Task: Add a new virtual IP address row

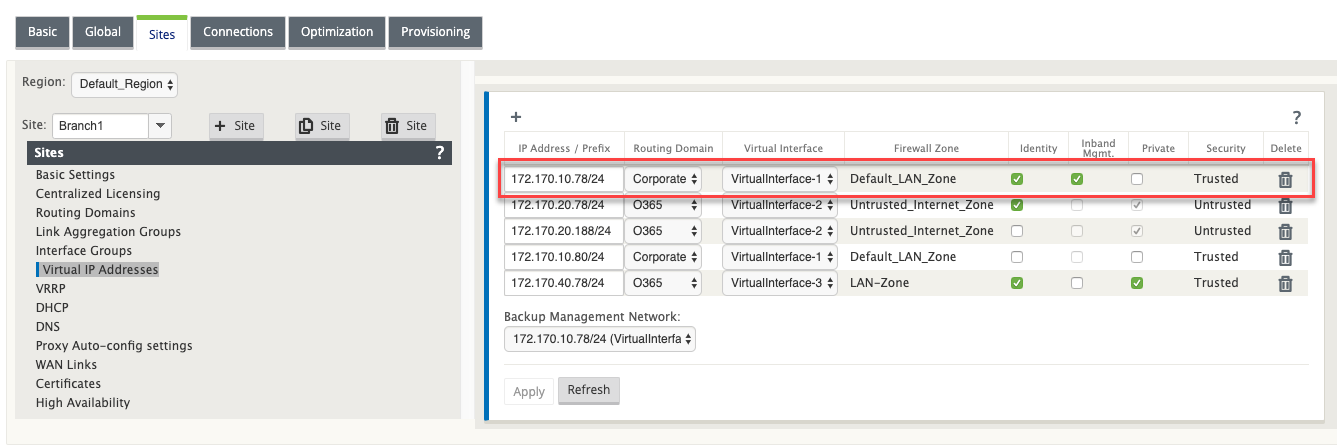Action: 516,117
